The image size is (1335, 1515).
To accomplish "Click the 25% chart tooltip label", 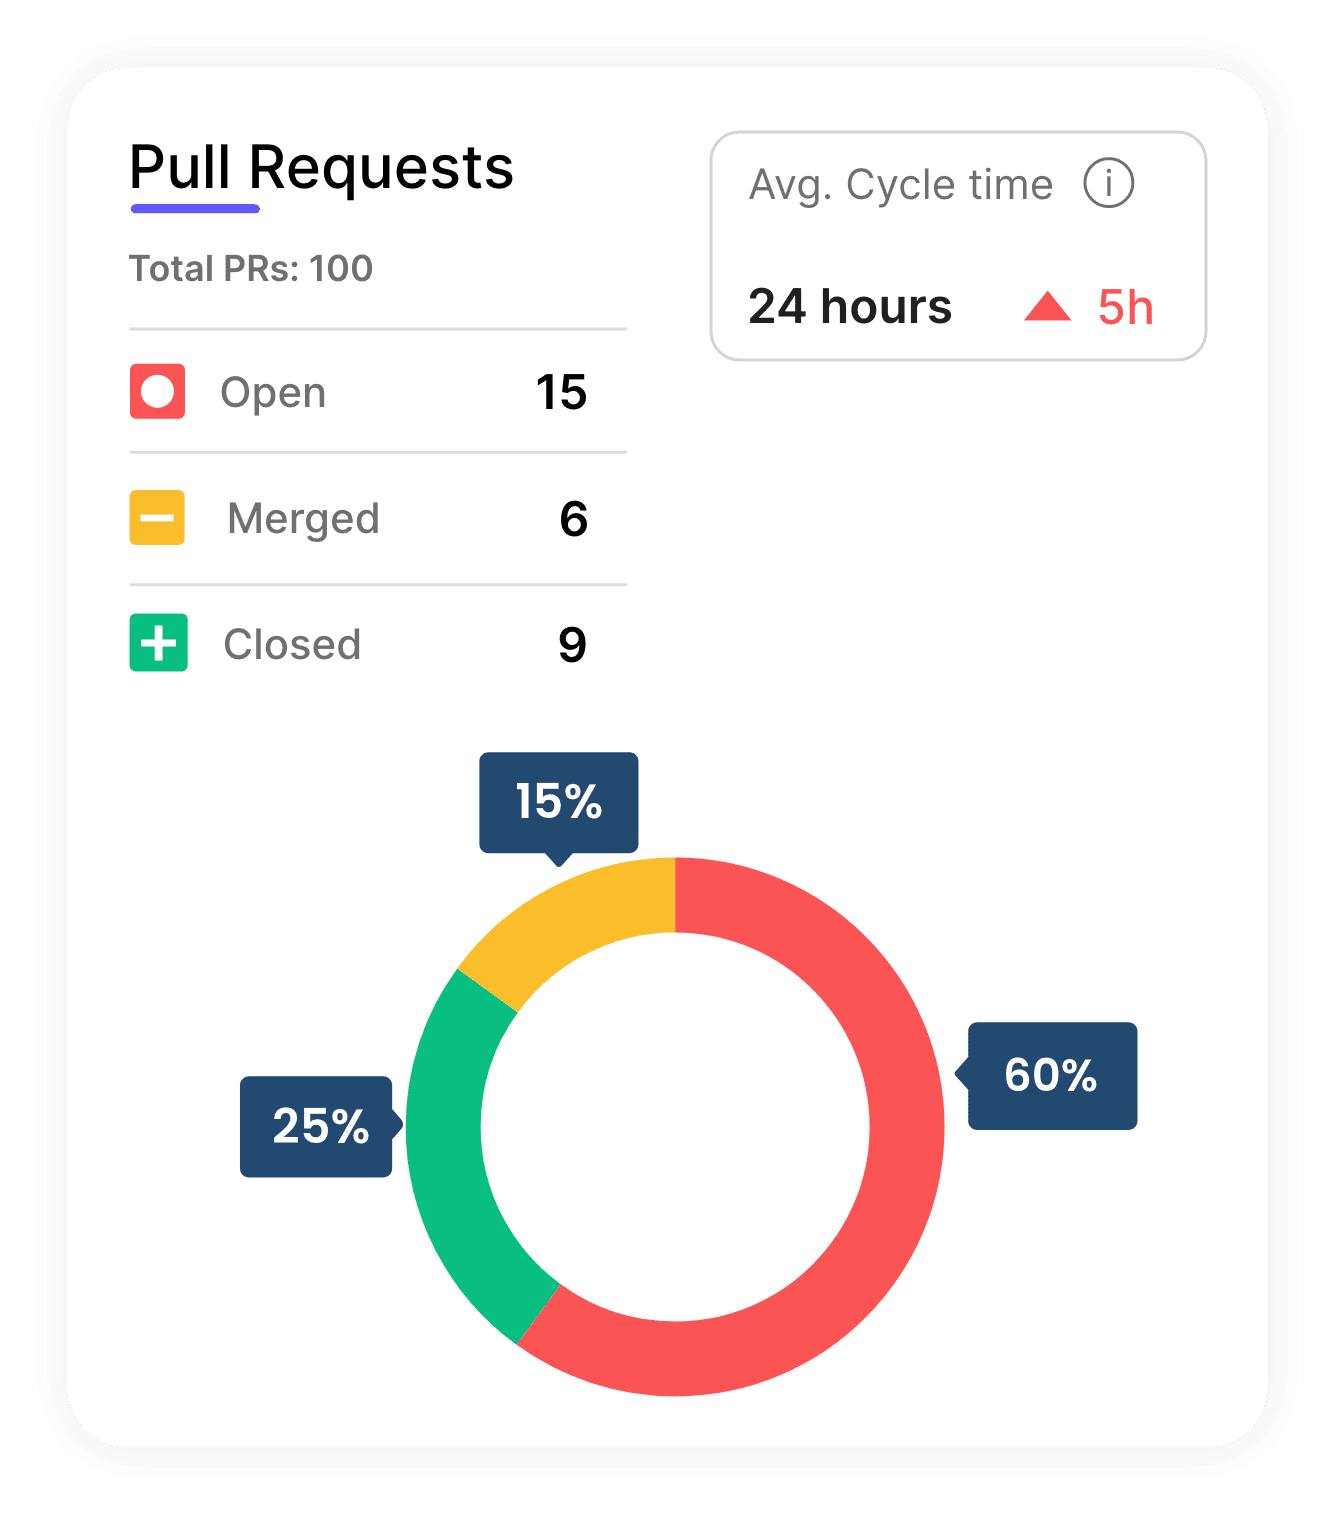I will click(x=320, y=1127).
